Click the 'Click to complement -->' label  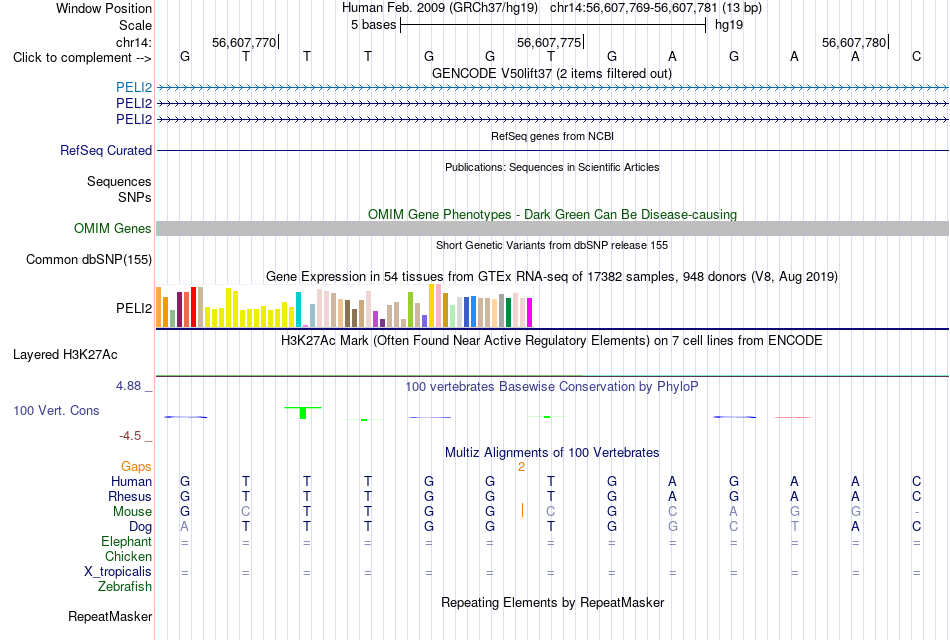tap(82, 58)
